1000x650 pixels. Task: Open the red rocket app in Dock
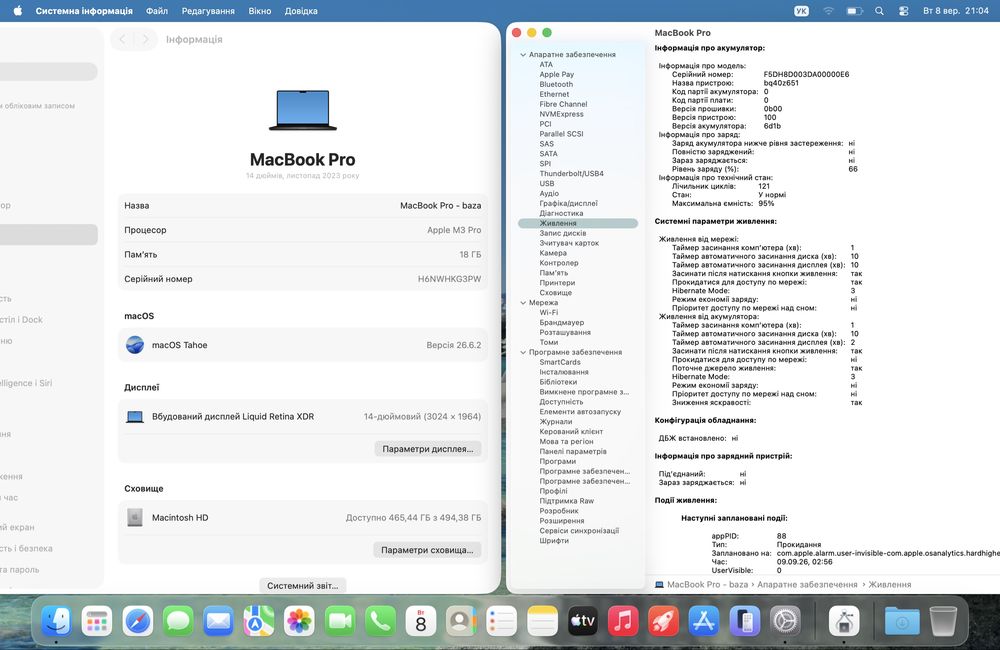tap(663, 621)
